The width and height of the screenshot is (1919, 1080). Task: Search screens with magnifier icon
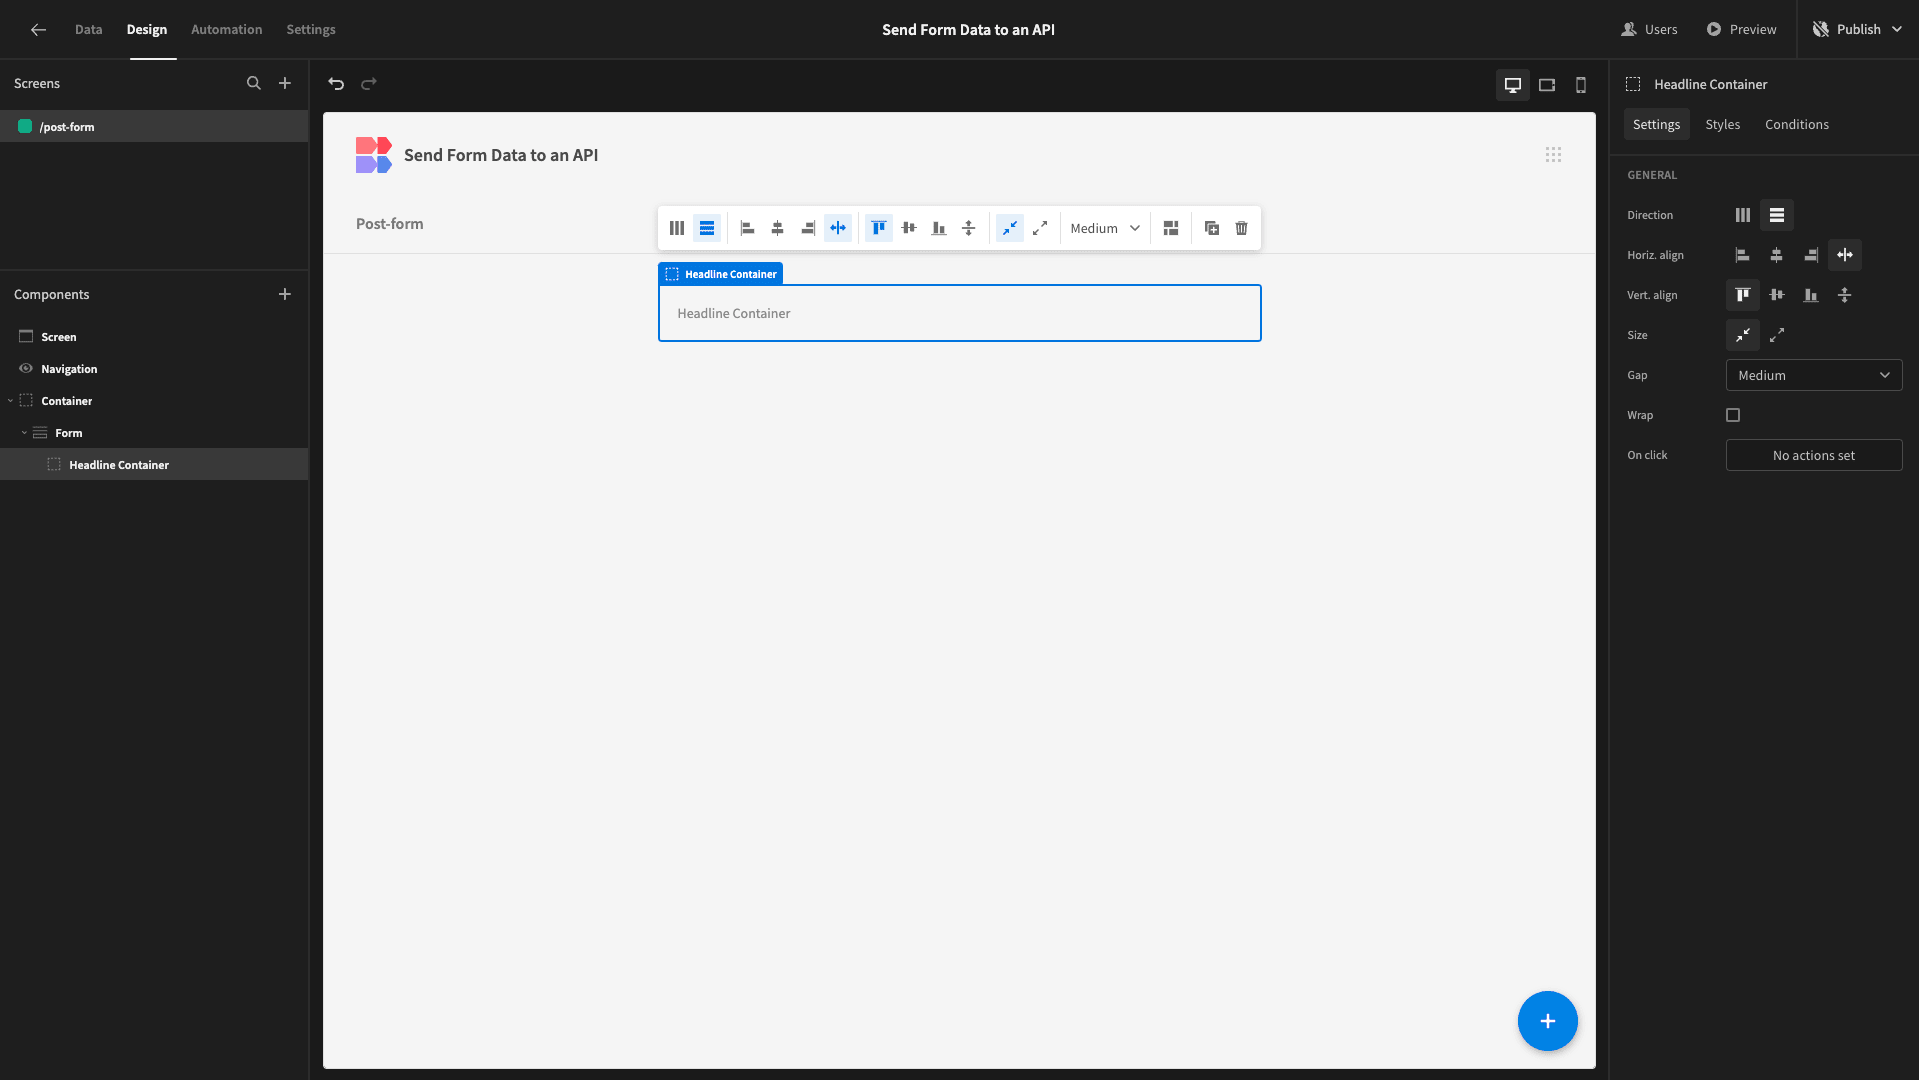(254, 84)
